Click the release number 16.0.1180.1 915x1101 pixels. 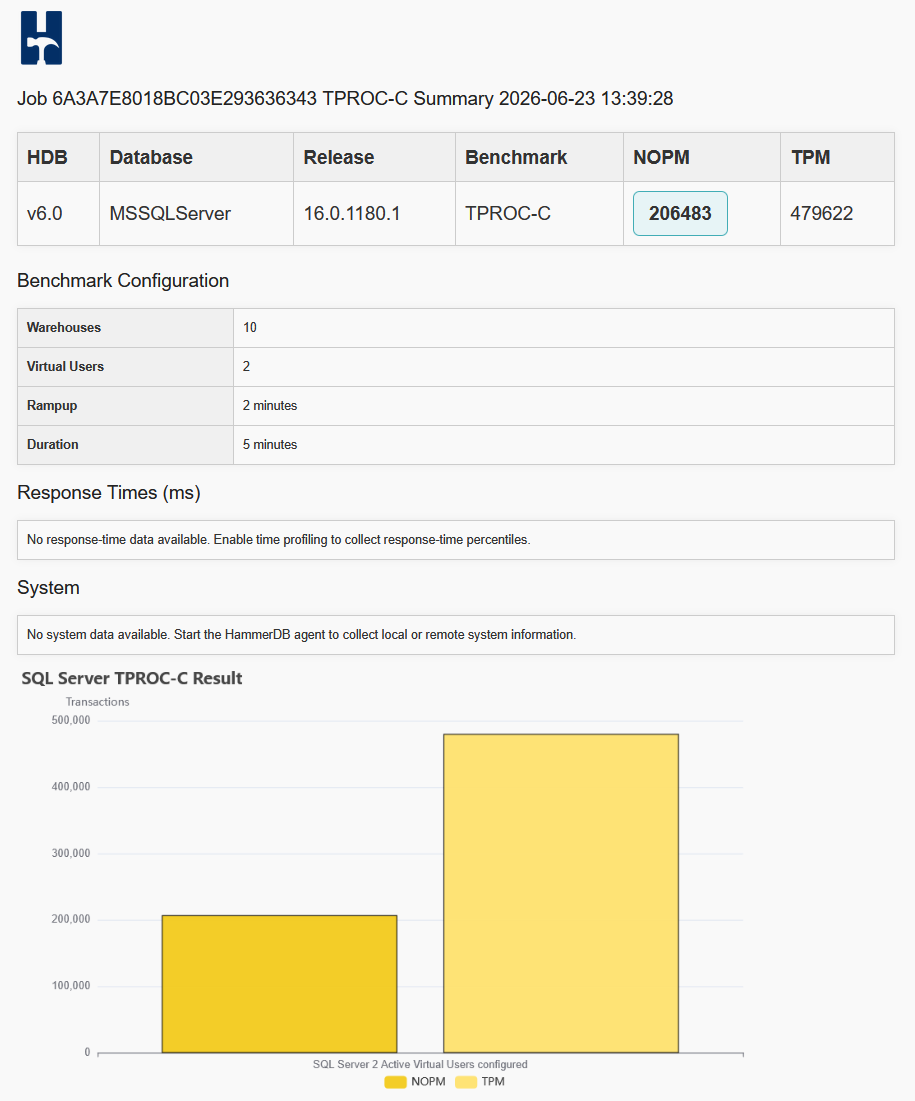352,213
